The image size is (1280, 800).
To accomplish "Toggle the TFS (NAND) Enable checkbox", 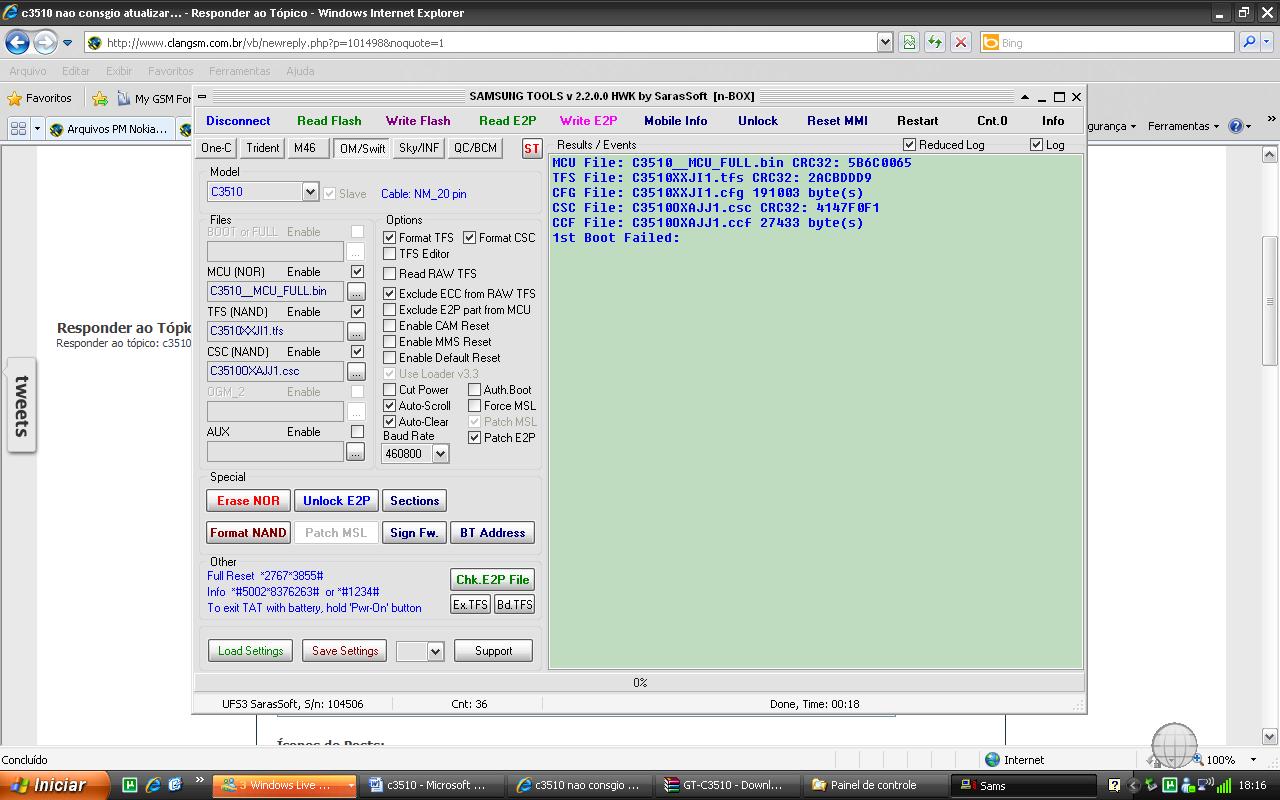I will [357, 312].
